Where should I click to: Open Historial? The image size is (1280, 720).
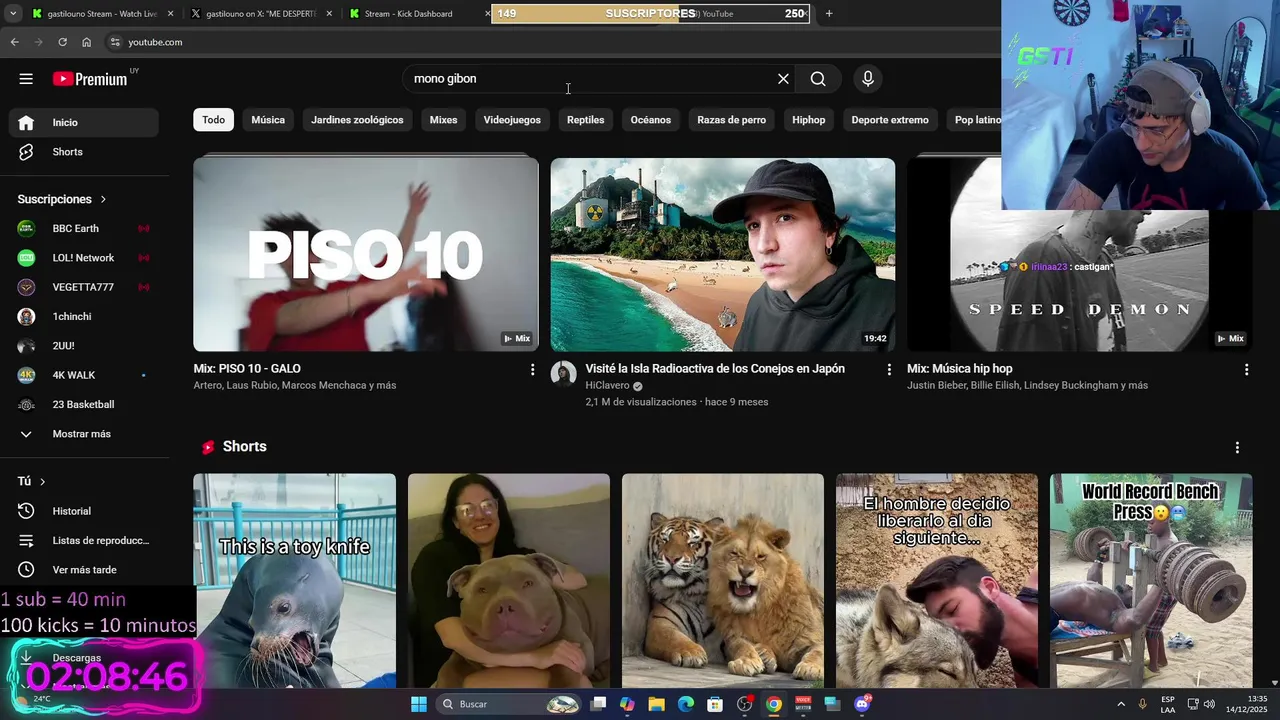click(x=84, y=511)
